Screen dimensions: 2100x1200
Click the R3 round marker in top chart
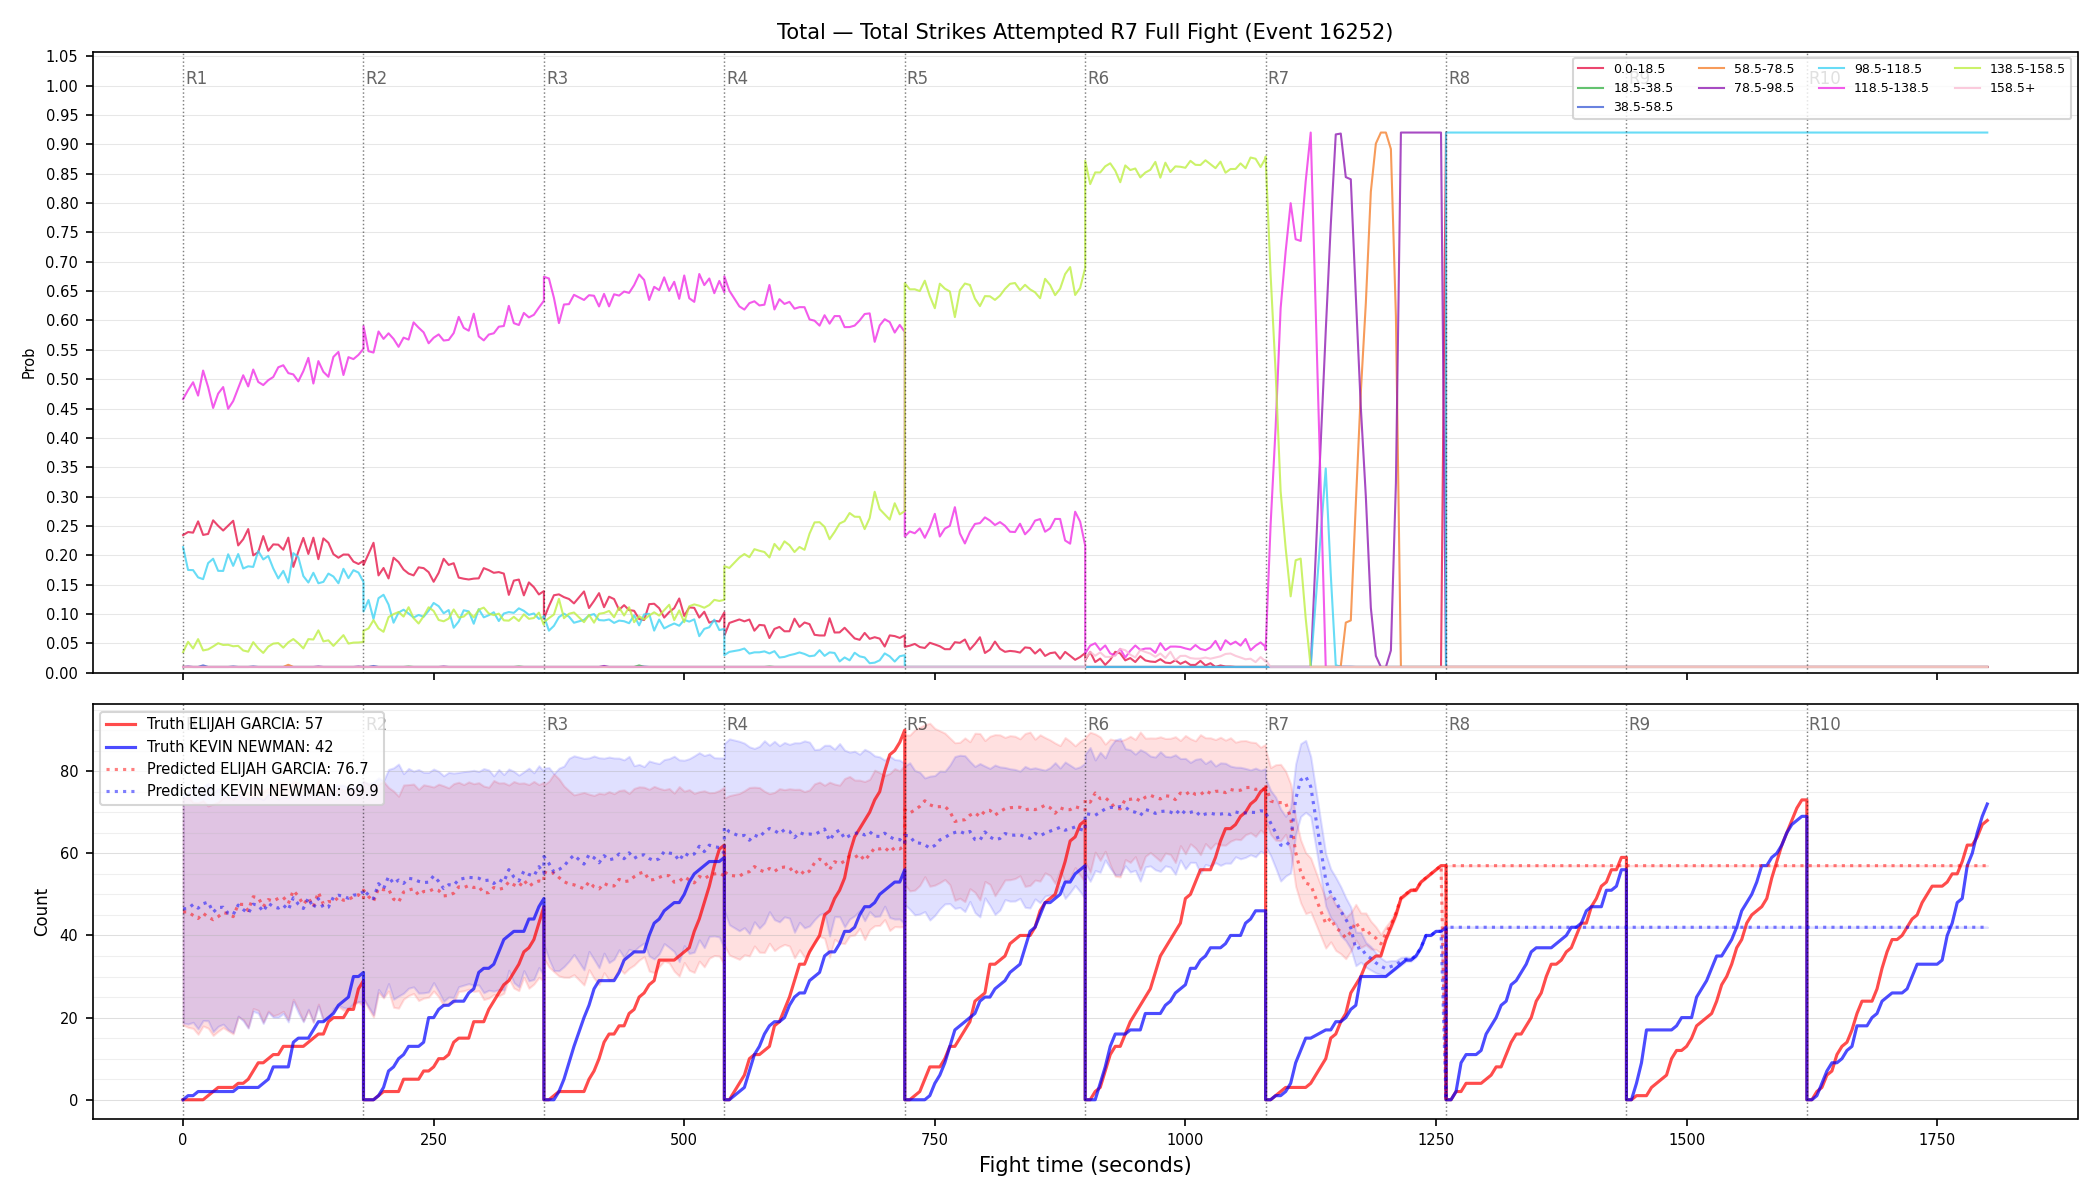(557, 78)
